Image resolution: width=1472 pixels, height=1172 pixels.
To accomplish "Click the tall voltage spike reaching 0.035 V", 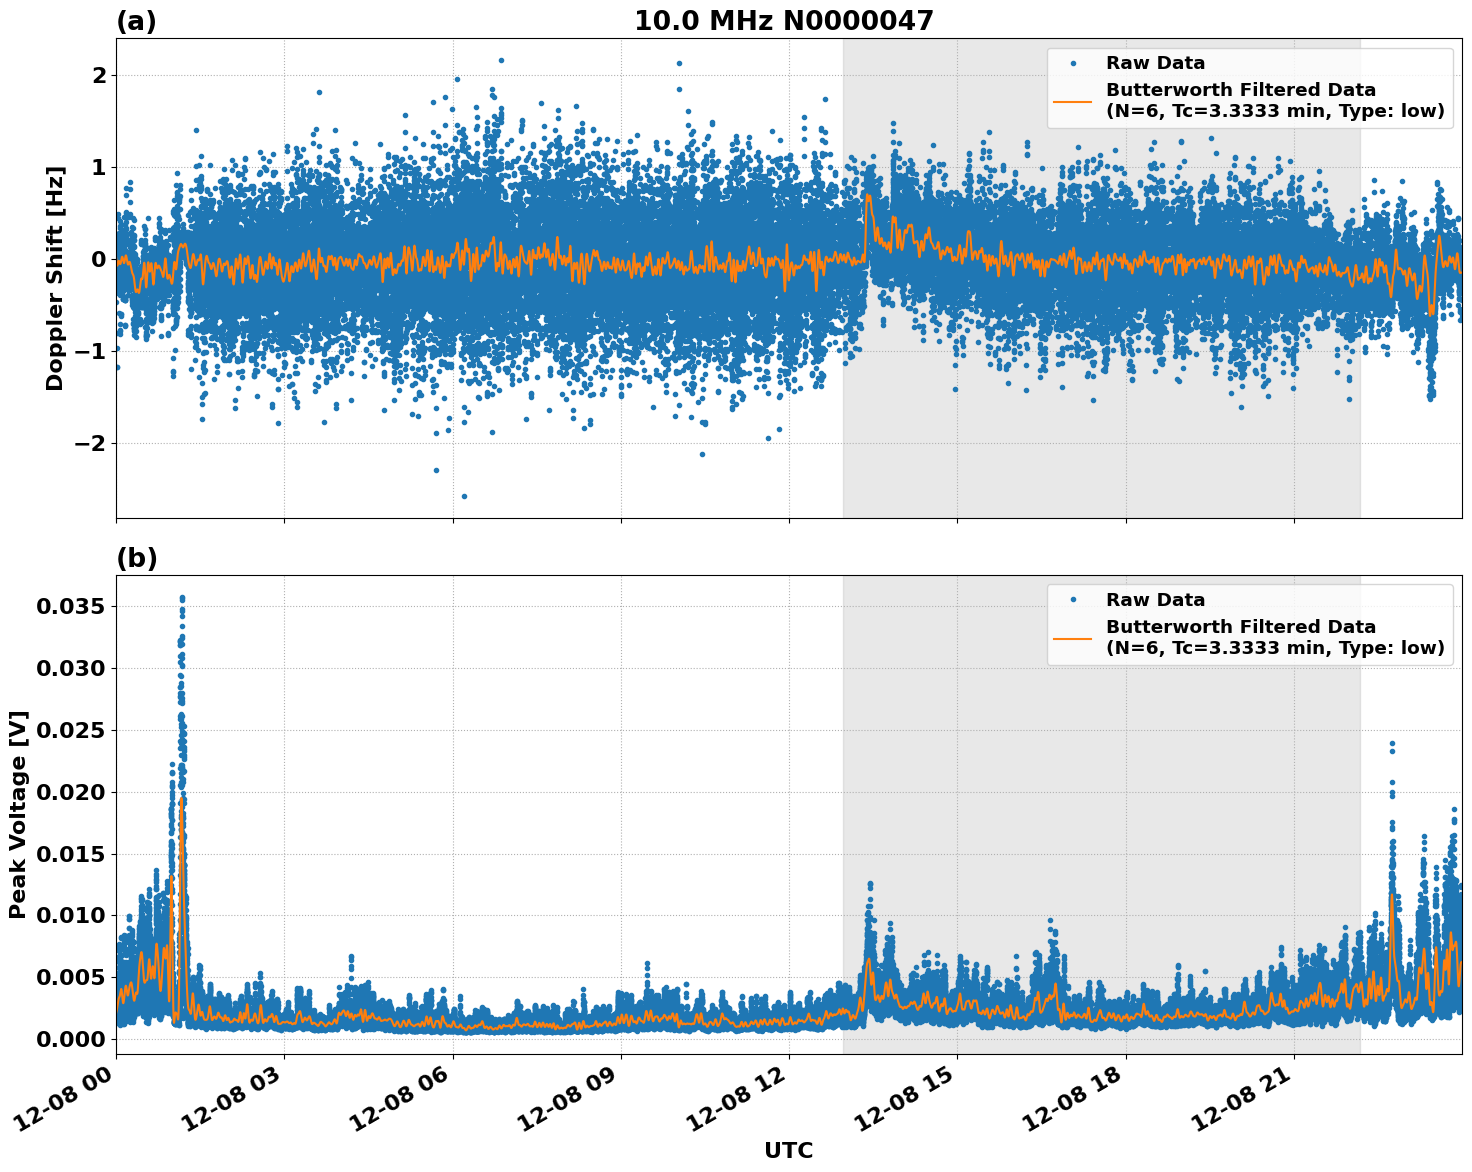I will point(180,597).
